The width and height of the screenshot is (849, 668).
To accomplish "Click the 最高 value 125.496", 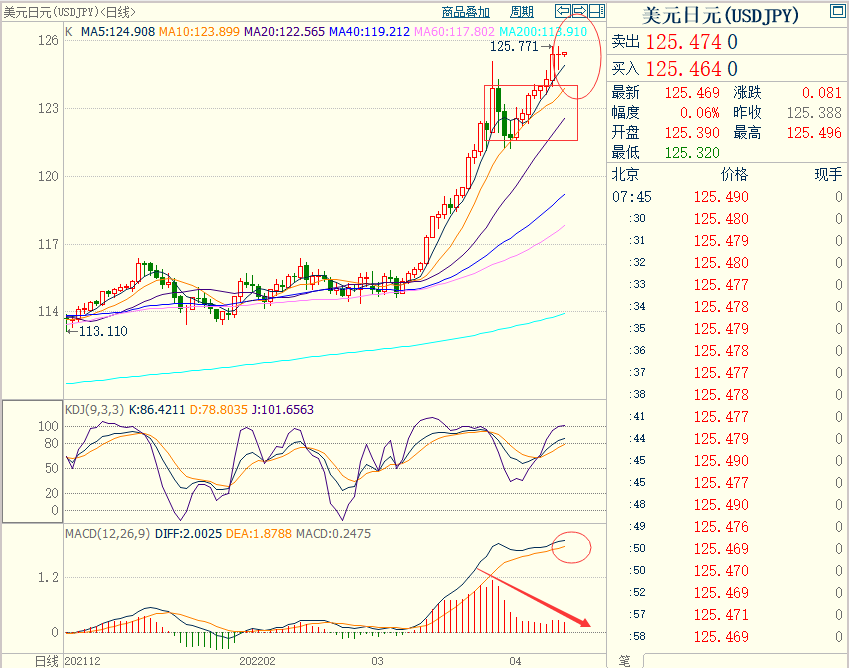I will click(x=814, y=133).
